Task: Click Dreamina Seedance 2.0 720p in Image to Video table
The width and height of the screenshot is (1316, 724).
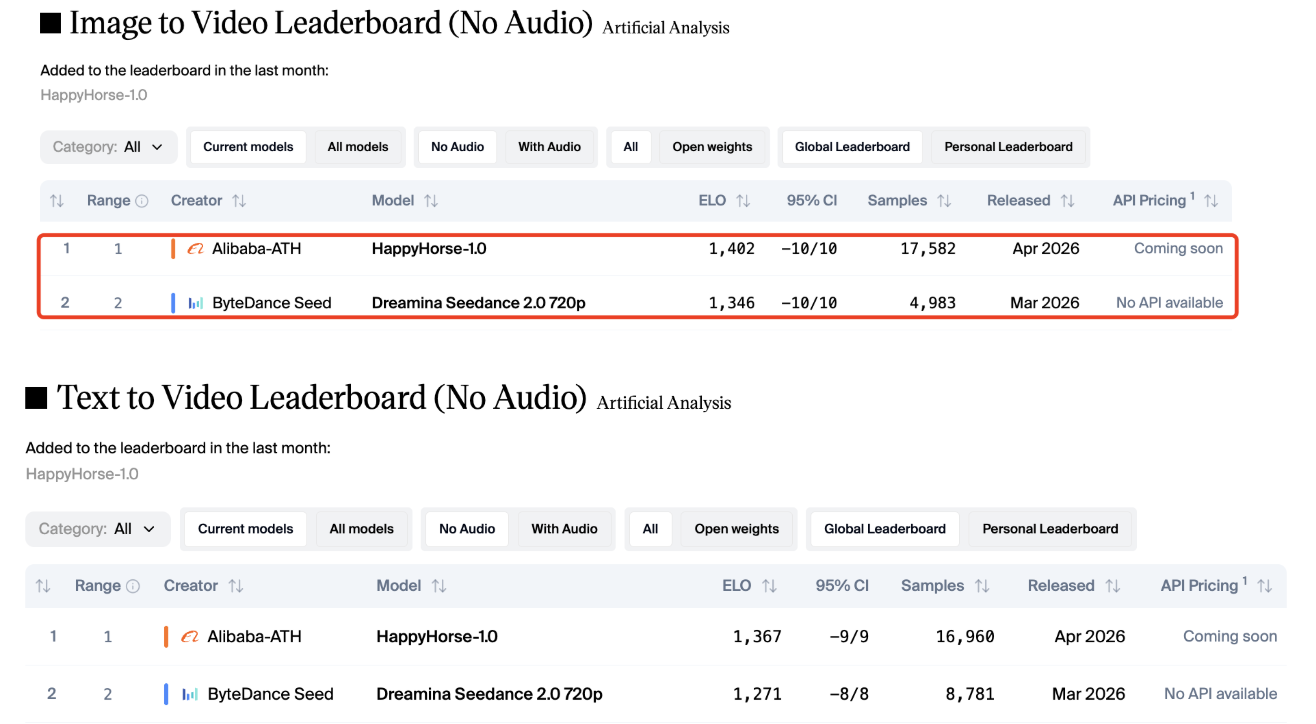Action: [x=478, y=303]
